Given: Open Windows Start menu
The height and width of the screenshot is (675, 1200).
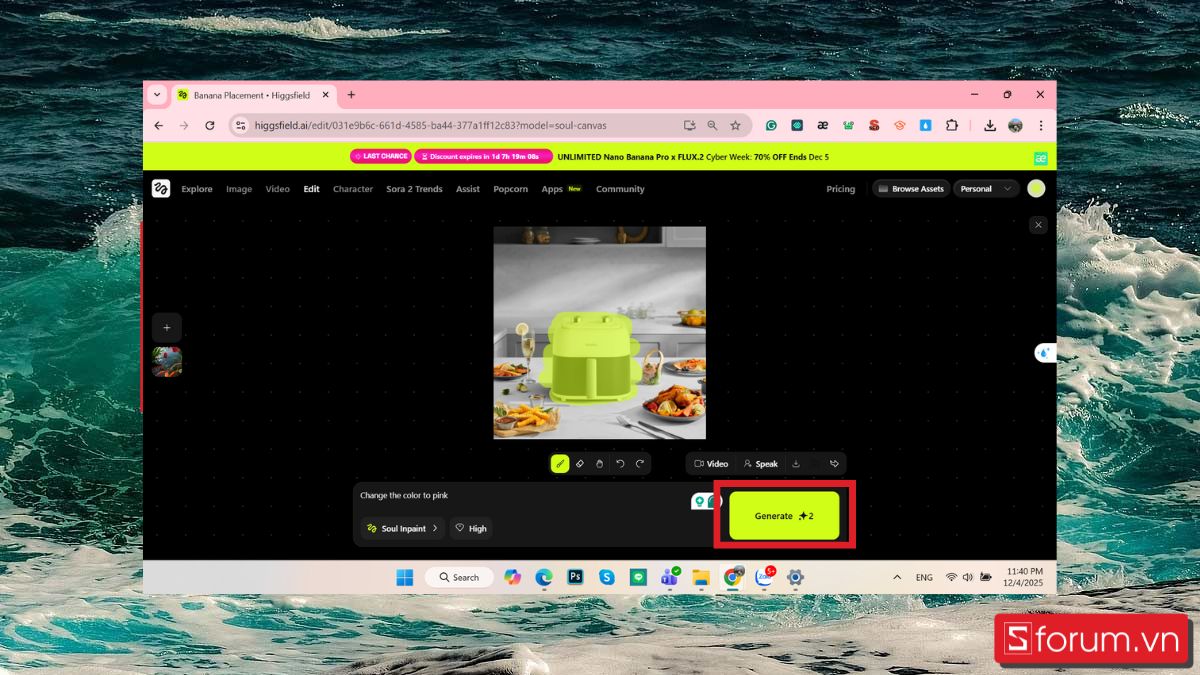Looking at the screenshot, I should (404, 577).
